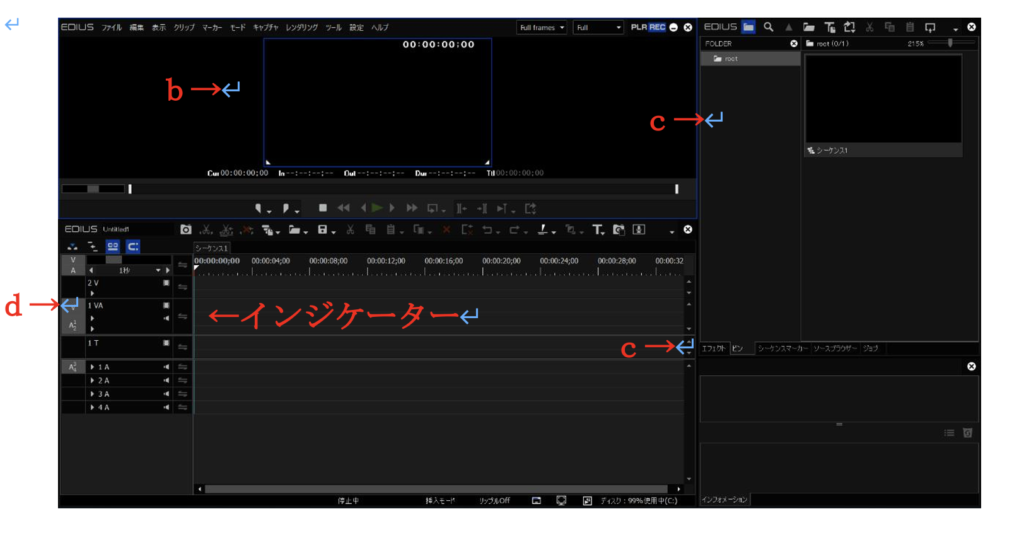Screen dimensions: 1024x538
Task: Open the レンダリング menu
Action: (302, 27)
